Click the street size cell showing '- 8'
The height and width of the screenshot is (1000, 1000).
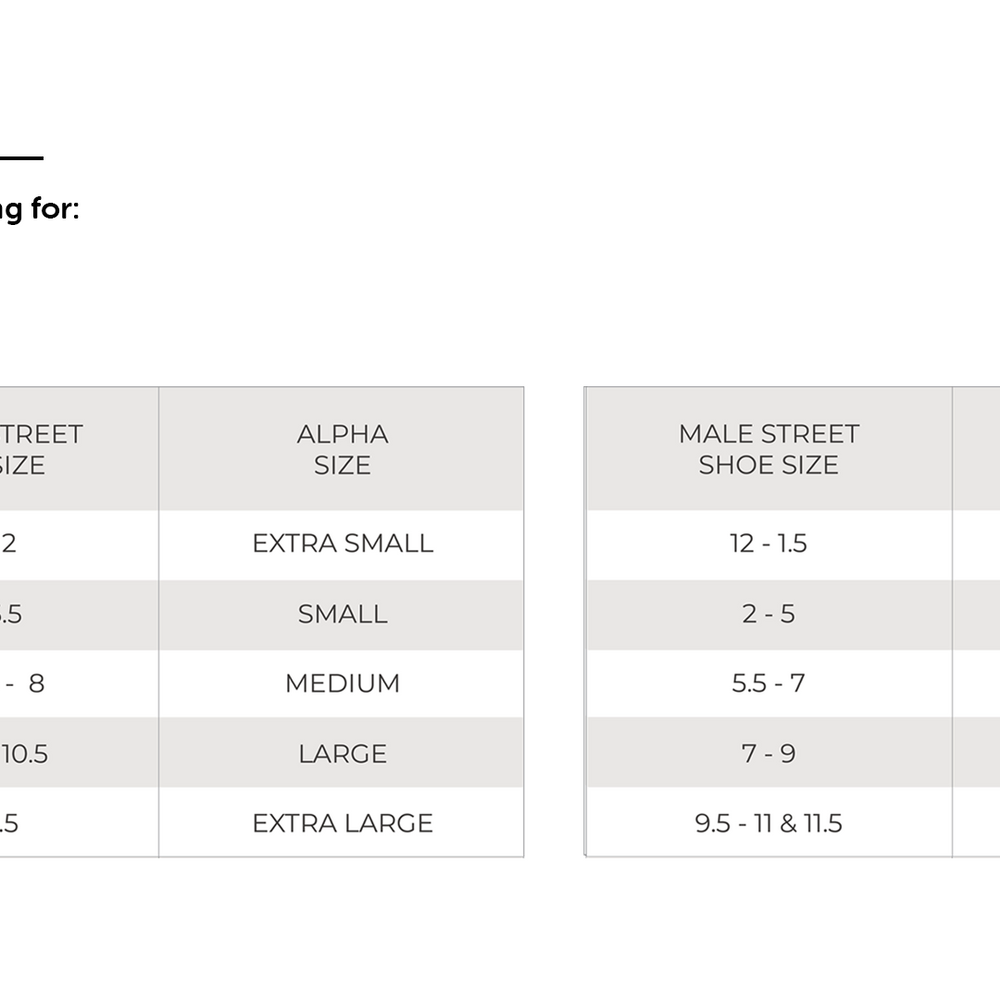[x=79, y=683]
